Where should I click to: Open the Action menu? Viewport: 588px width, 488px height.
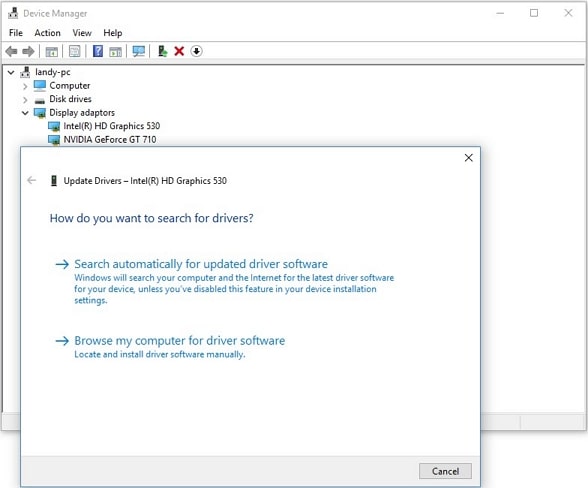pos(47,33)
